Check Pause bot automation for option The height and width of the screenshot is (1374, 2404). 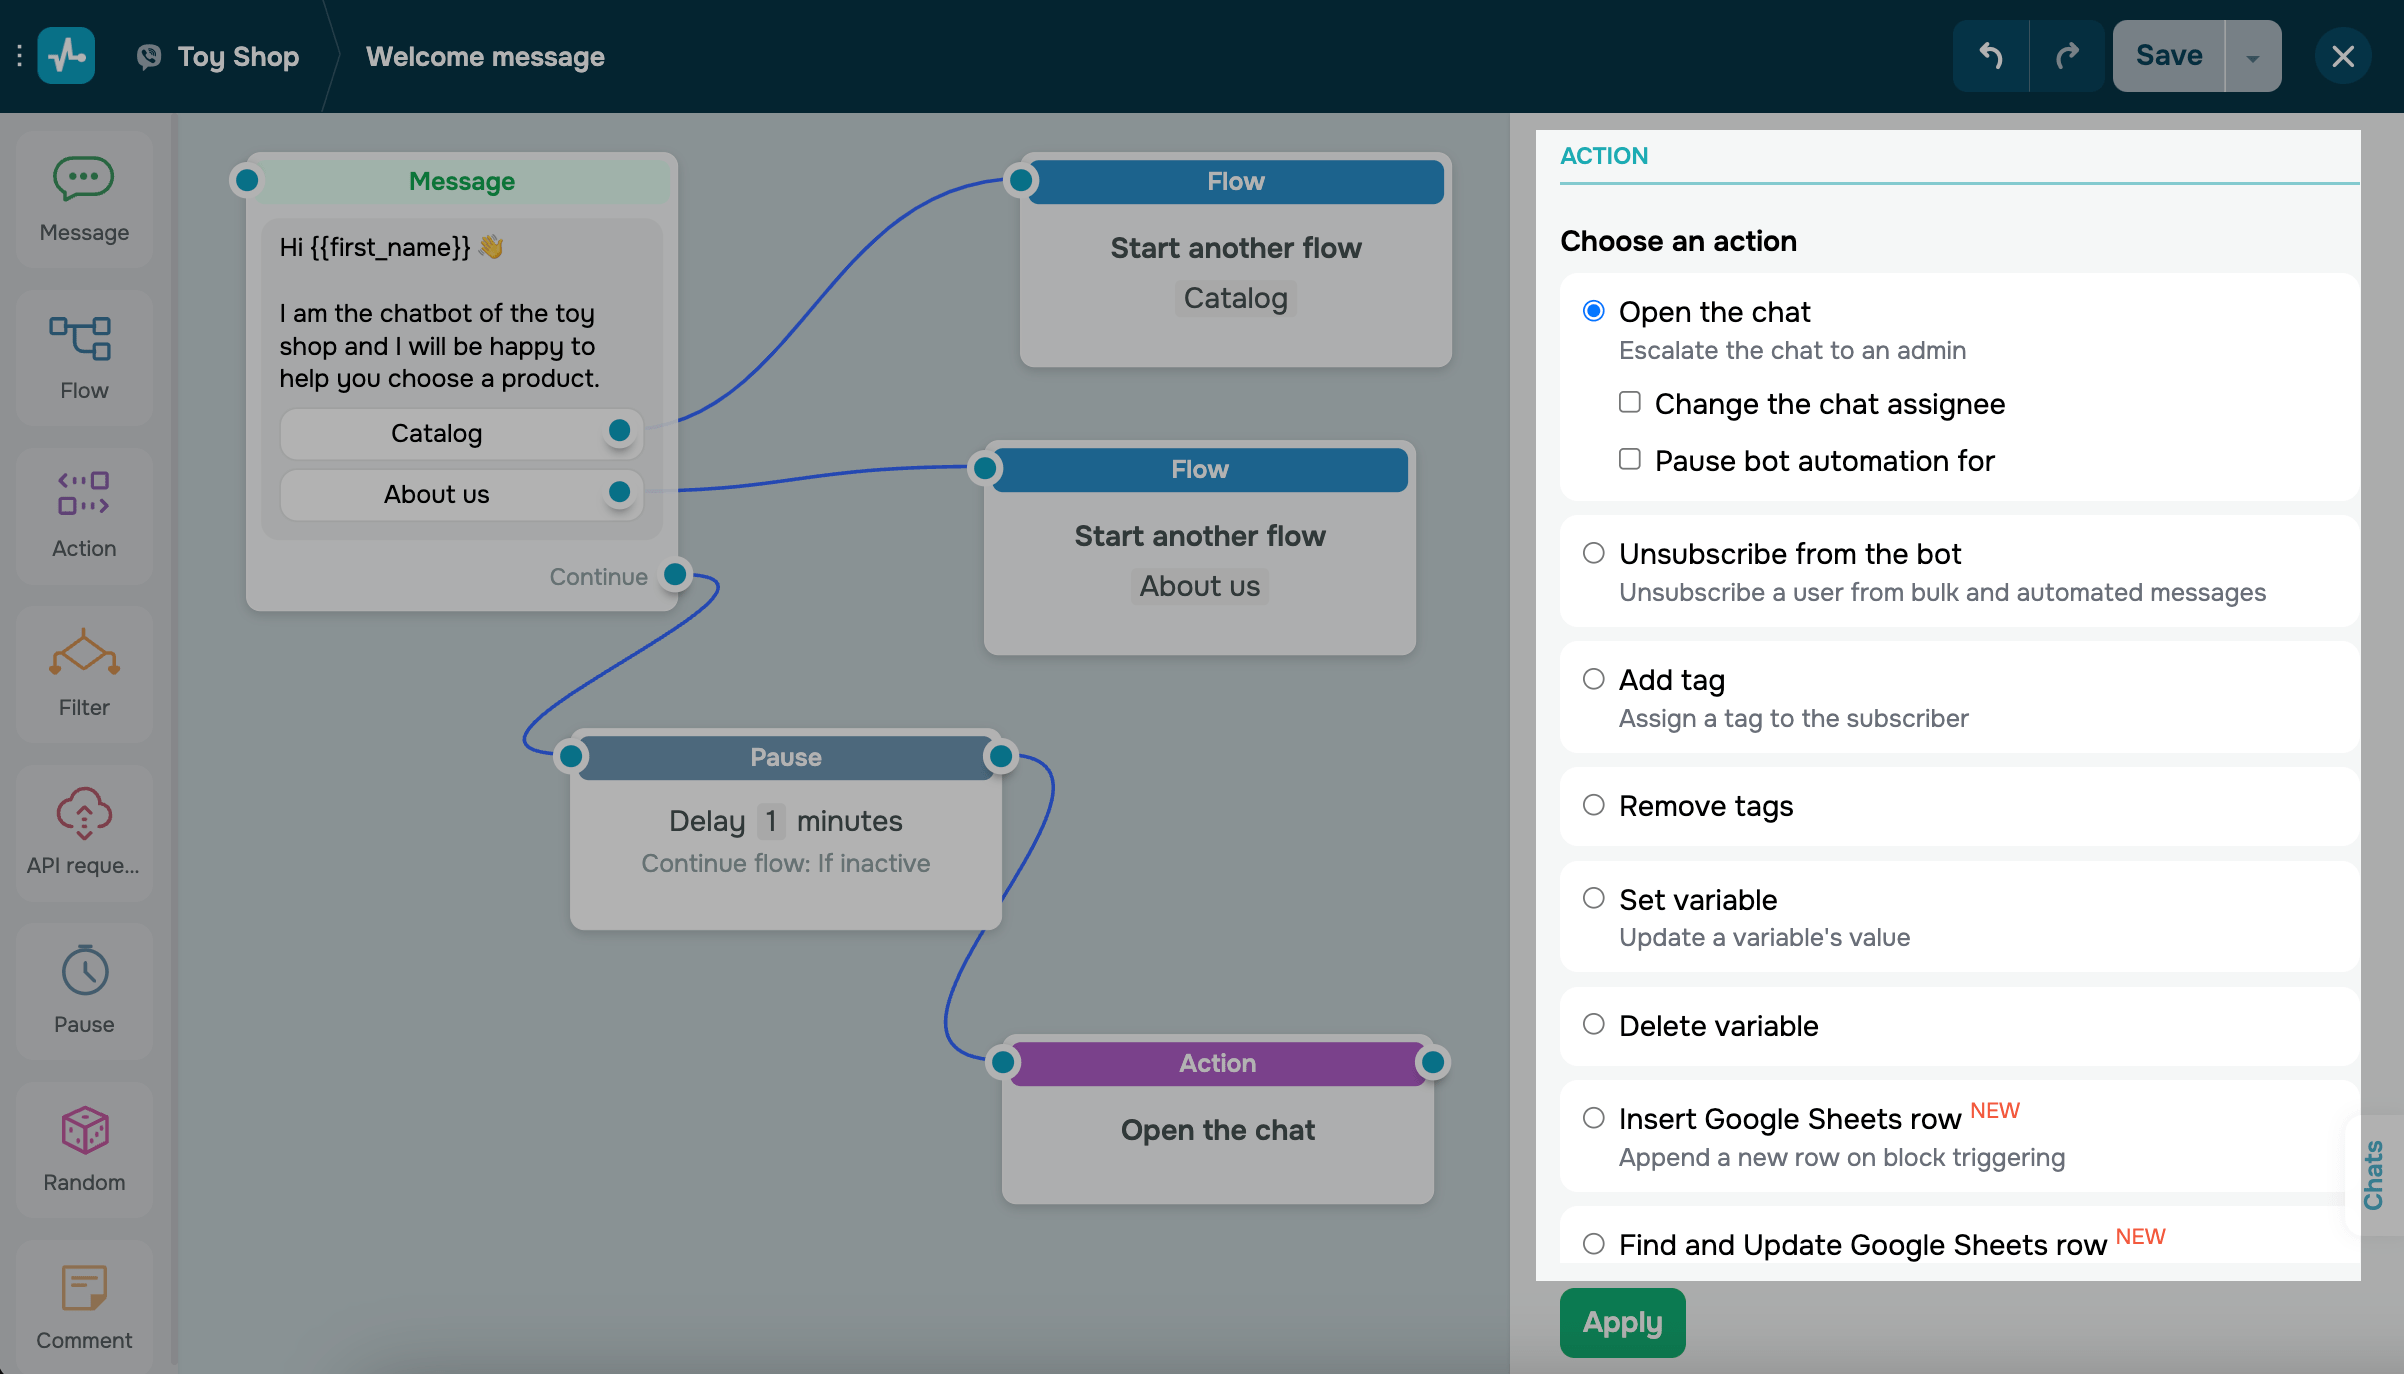tap(1630, 459)
